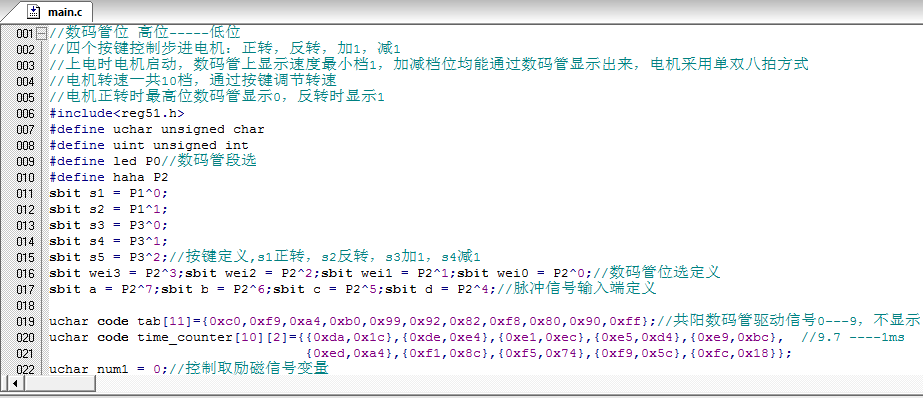923x398 pixels.
Task: Click the comment on line 005
Action: 217,97
